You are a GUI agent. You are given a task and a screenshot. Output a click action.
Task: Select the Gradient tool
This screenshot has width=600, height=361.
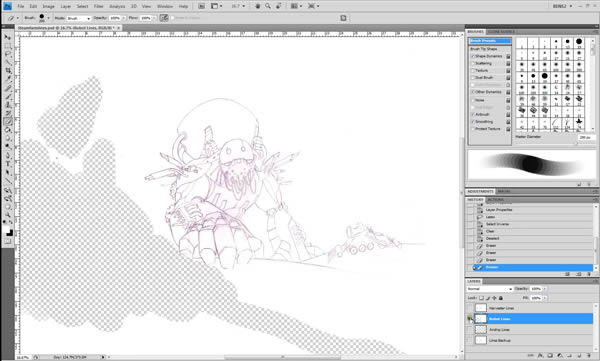[8, 130]
